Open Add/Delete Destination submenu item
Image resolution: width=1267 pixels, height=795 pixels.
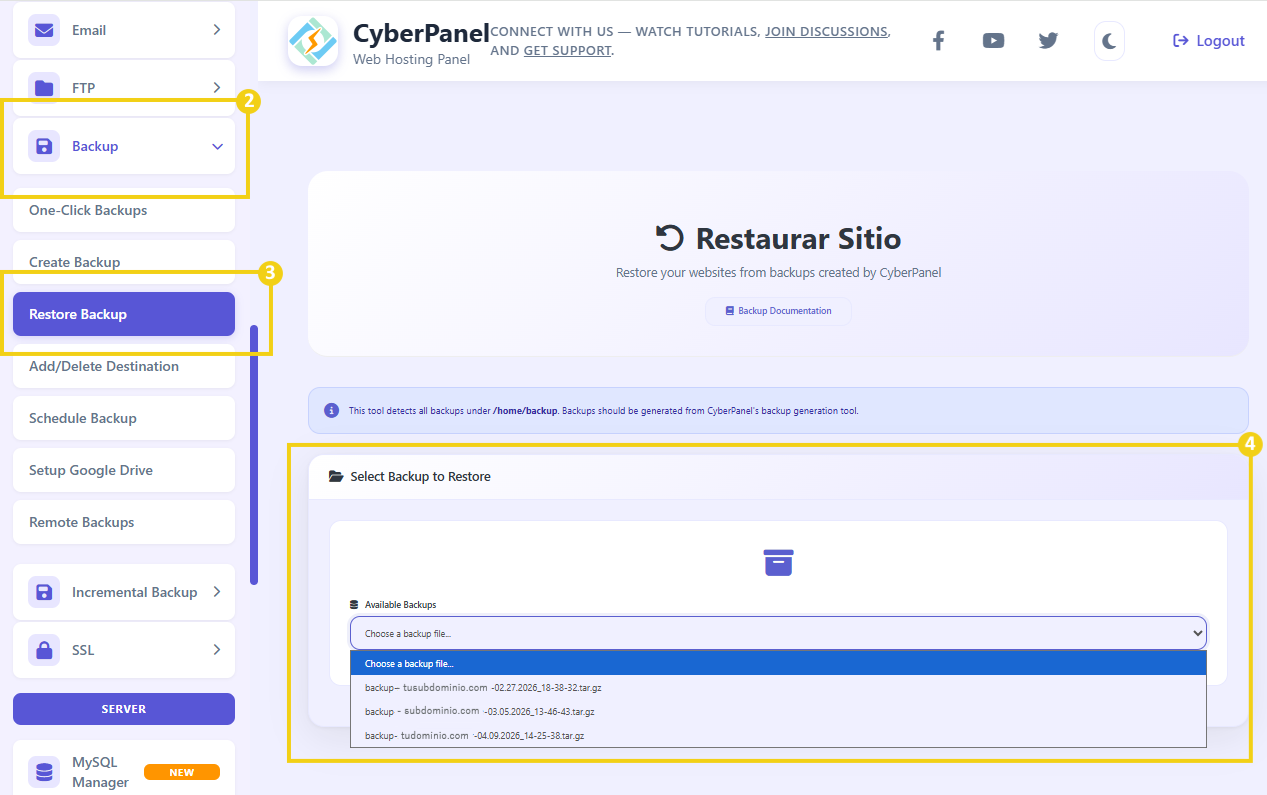(124, 366)
